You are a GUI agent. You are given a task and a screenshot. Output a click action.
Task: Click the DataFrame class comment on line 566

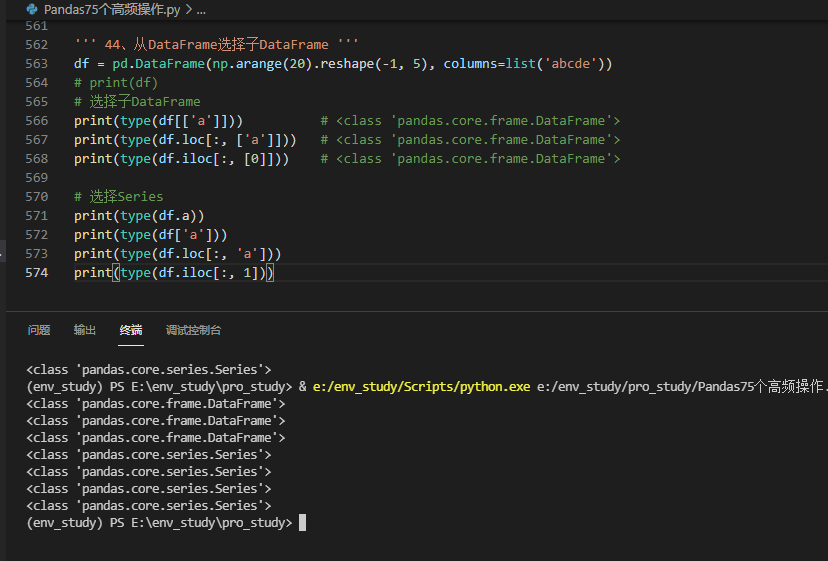pyautogui.click(x=471, y=121)
